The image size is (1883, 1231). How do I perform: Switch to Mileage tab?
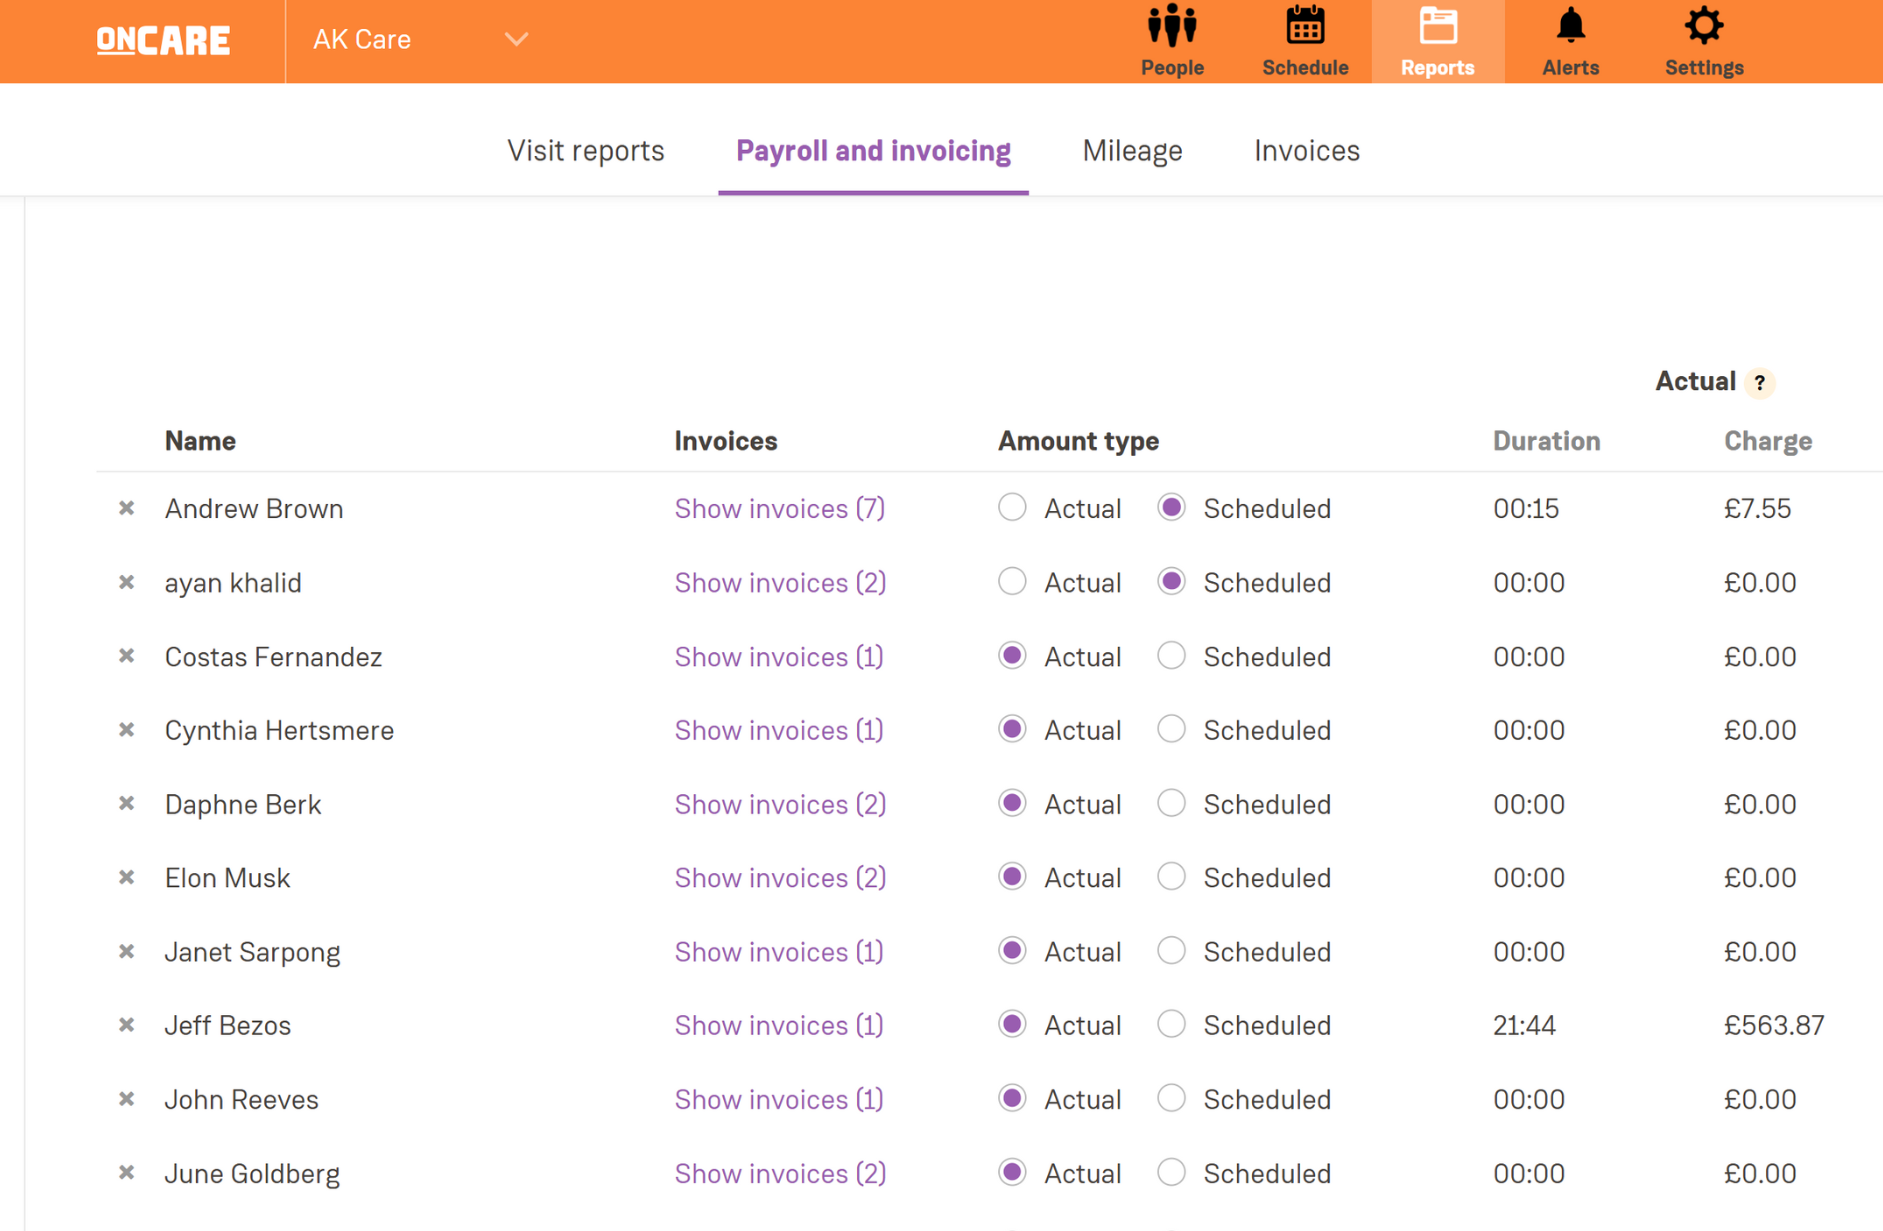1132,151
